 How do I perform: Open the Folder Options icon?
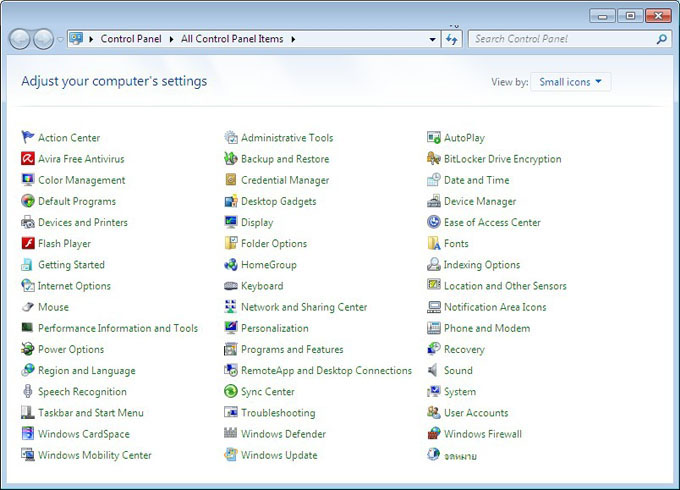(x=231, y=243)
